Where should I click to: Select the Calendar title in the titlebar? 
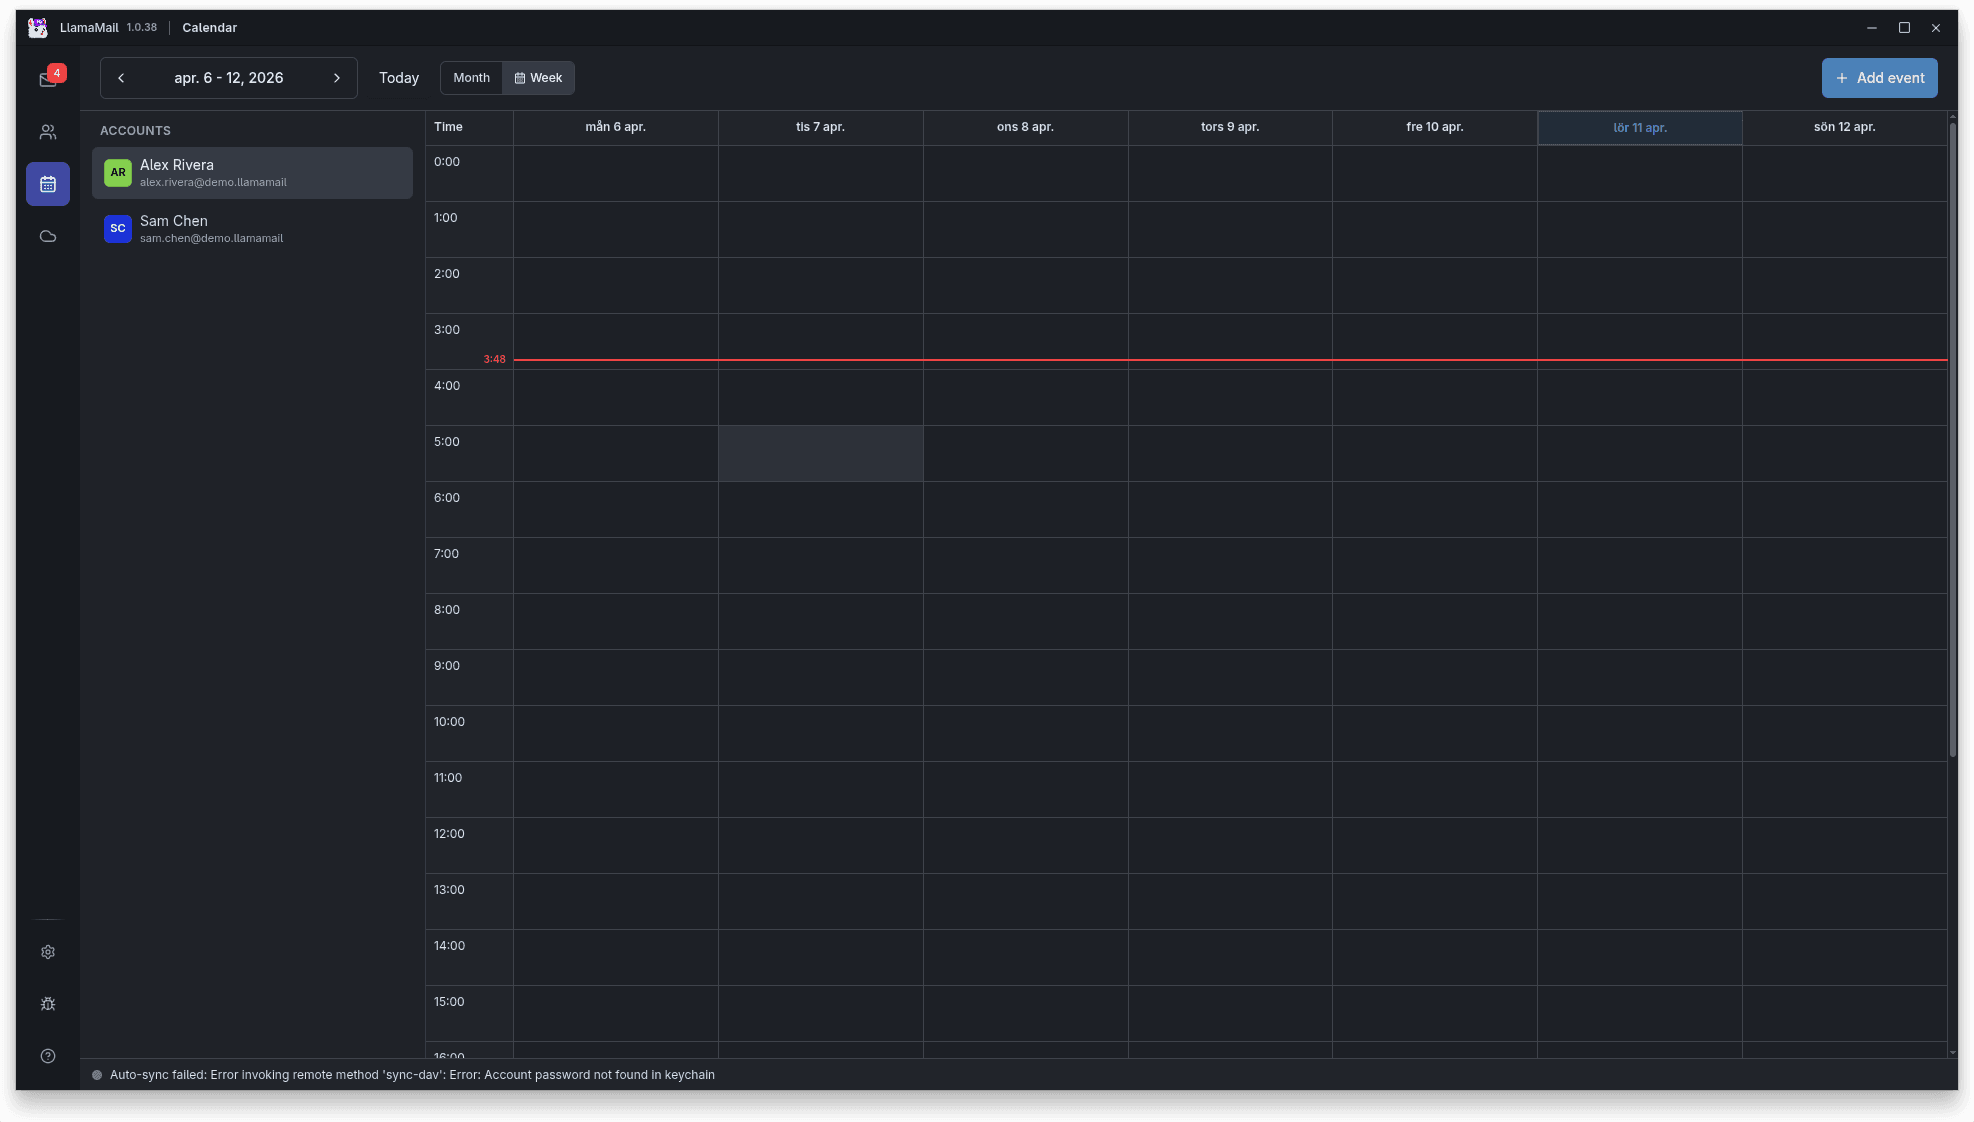(x=209, y=27)
